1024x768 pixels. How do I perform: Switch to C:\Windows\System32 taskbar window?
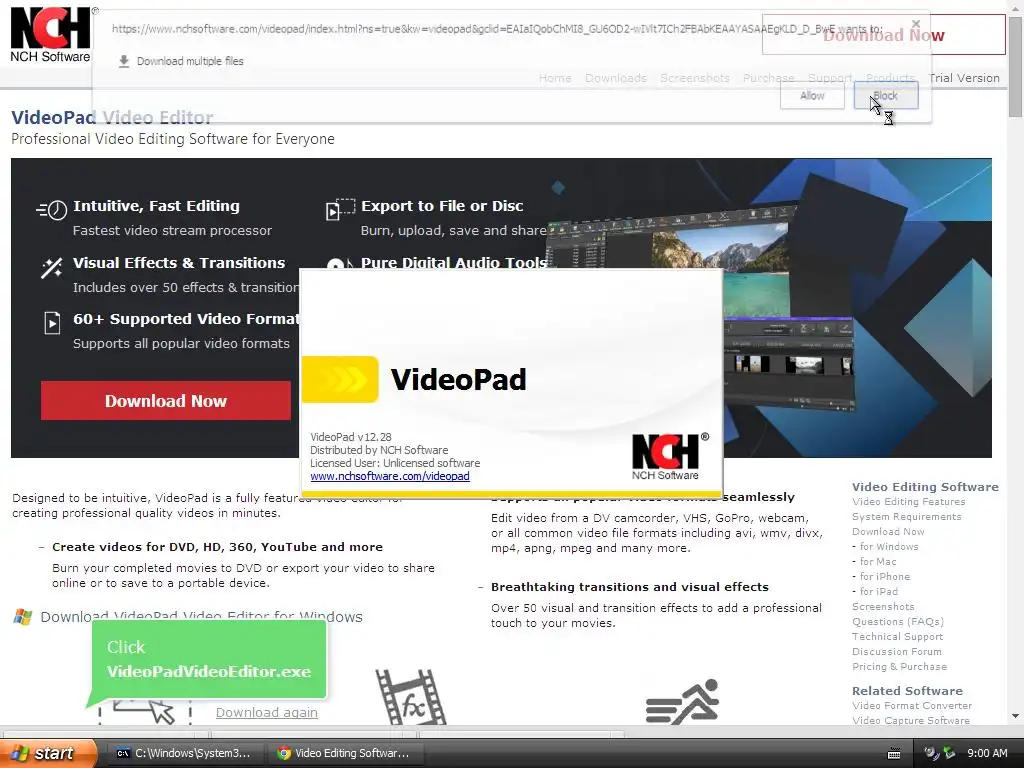(184, 753)
